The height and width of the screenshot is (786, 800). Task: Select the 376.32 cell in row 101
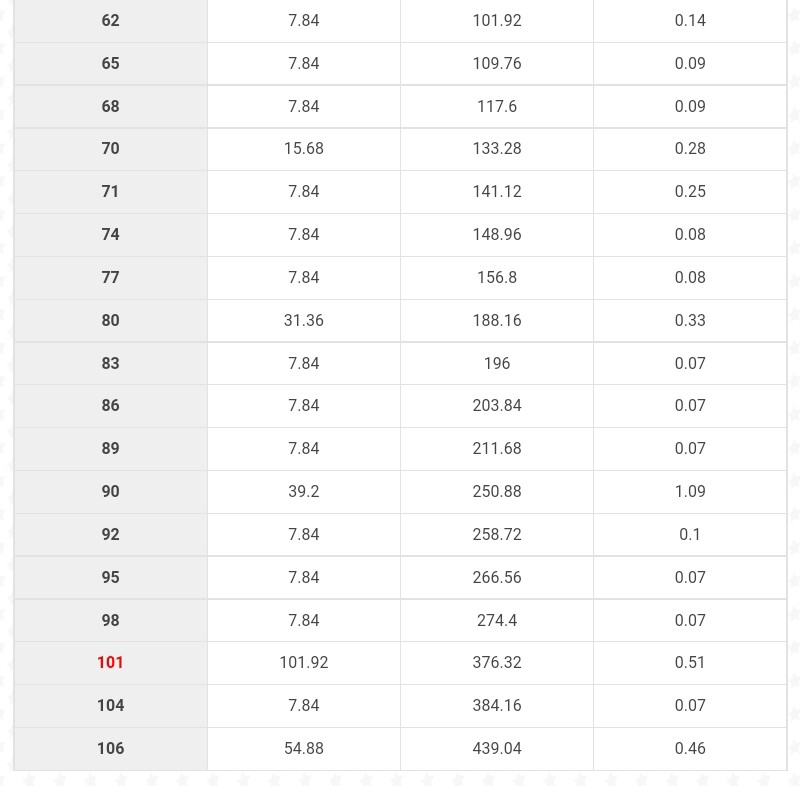(x=497, y=662)
